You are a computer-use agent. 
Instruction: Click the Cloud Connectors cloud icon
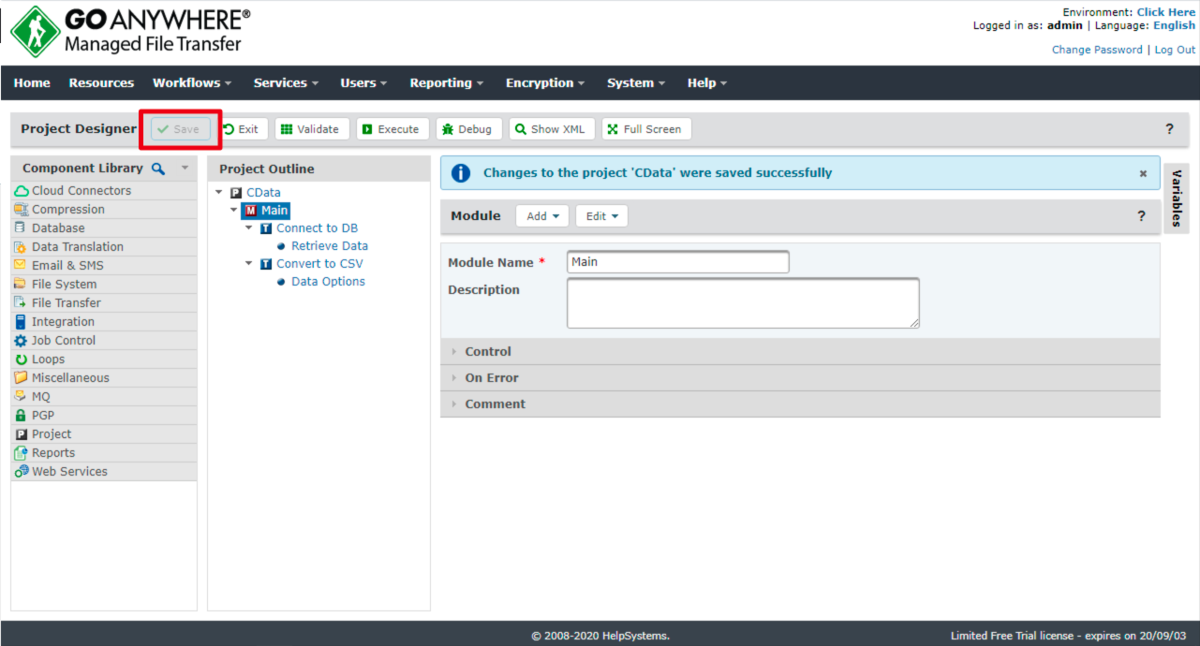(x=21, y=191)
